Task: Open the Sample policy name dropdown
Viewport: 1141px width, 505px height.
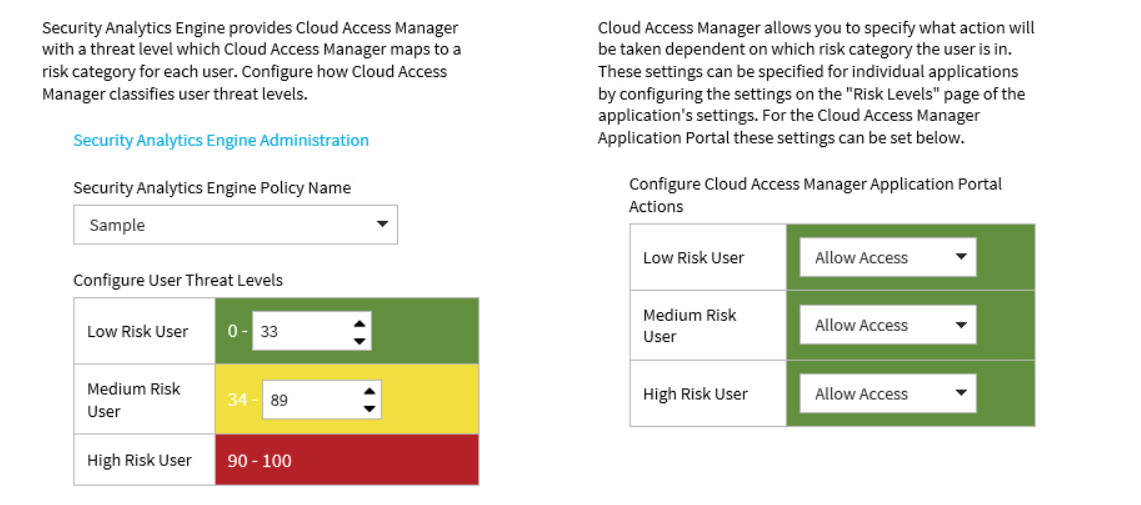Action: [x=235, y=225]
